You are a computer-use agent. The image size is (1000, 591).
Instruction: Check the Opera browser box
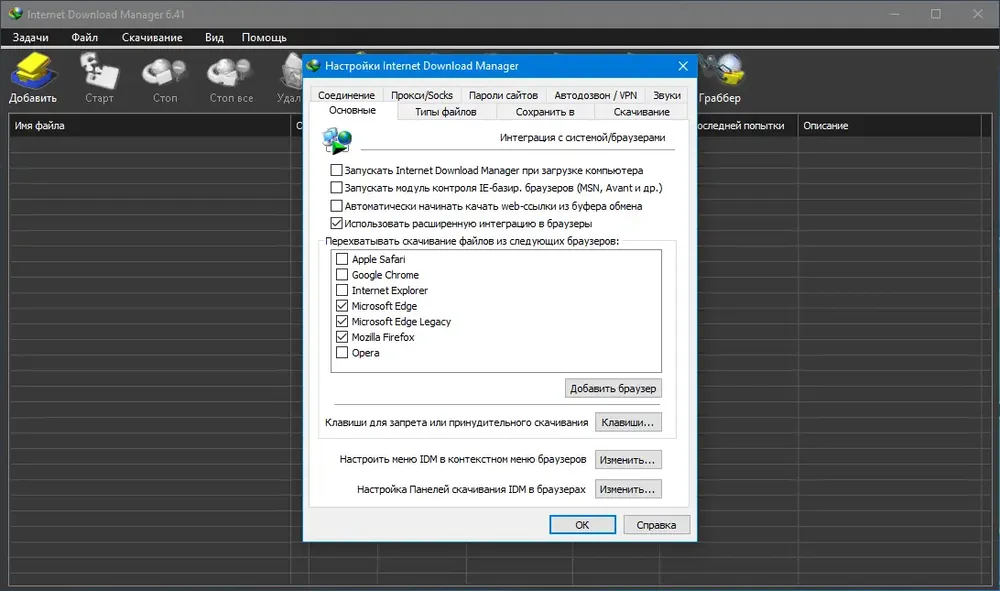[x=342, y=353]
